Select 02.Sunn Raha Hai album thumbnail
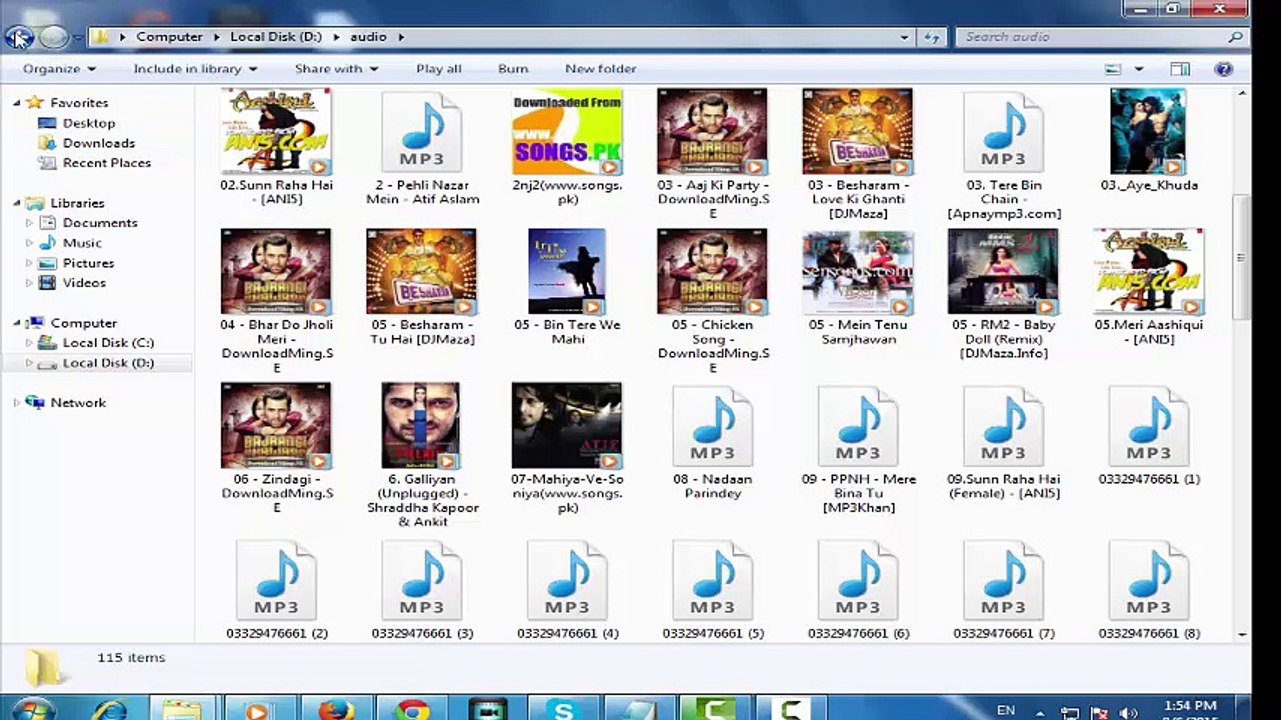The height and width of the screenshot is (720, 1281). pos(276,132)
